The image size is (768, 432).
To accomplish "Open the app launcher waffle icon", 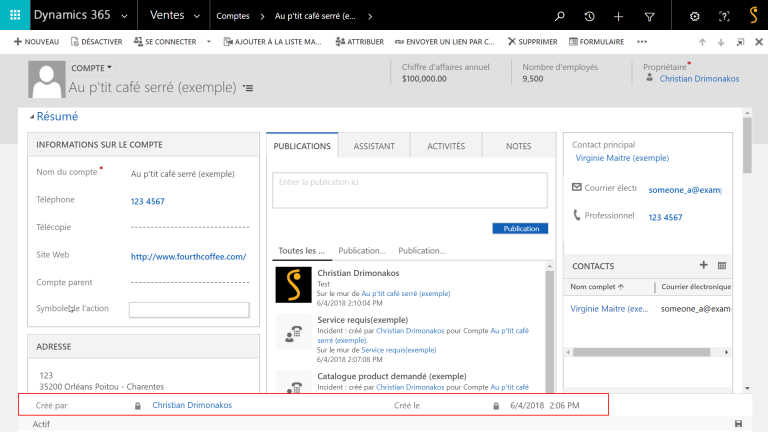I will (15, 15).
